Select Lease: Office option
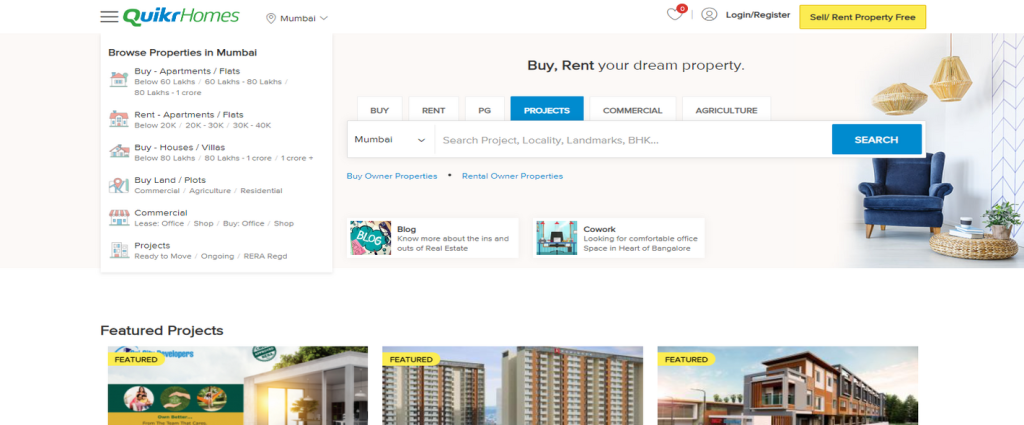 click(x=159, y=223)
